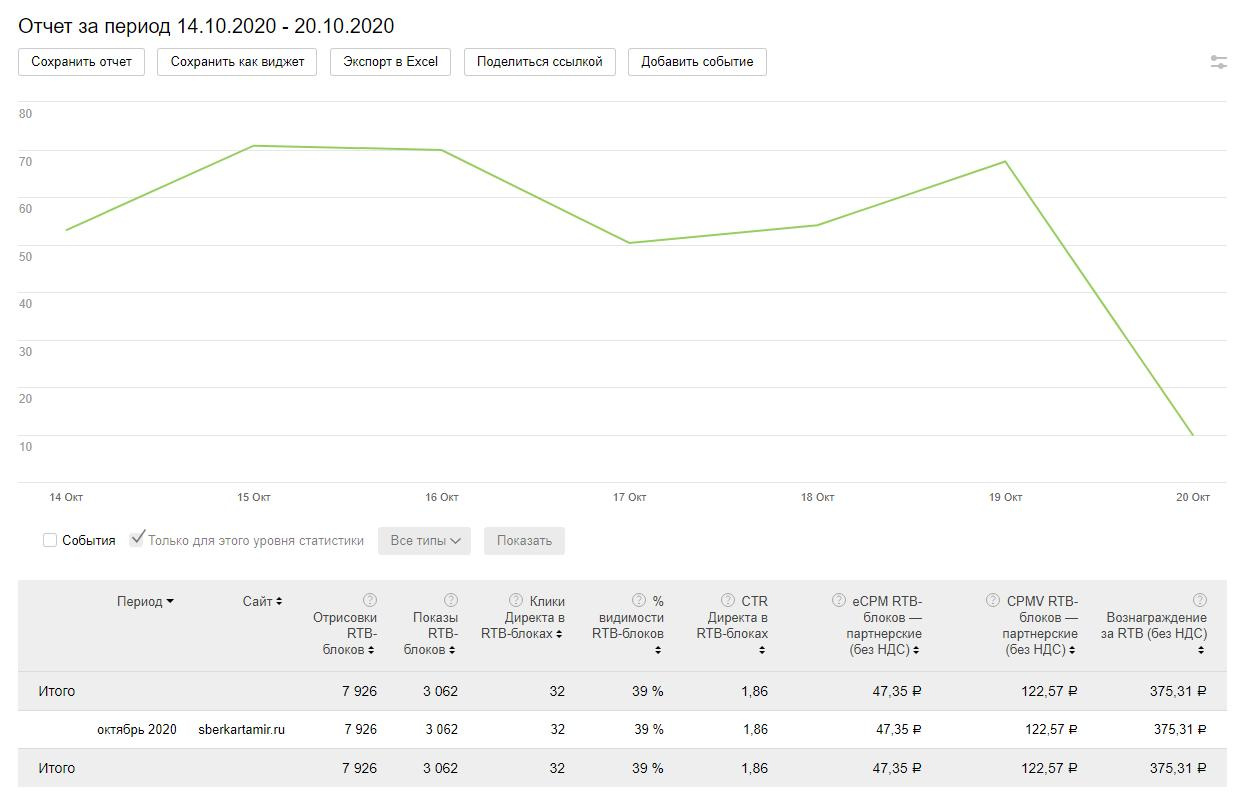
Task: Click the sberkartamir.ru site cell
Action: click(x=241, y=730)
